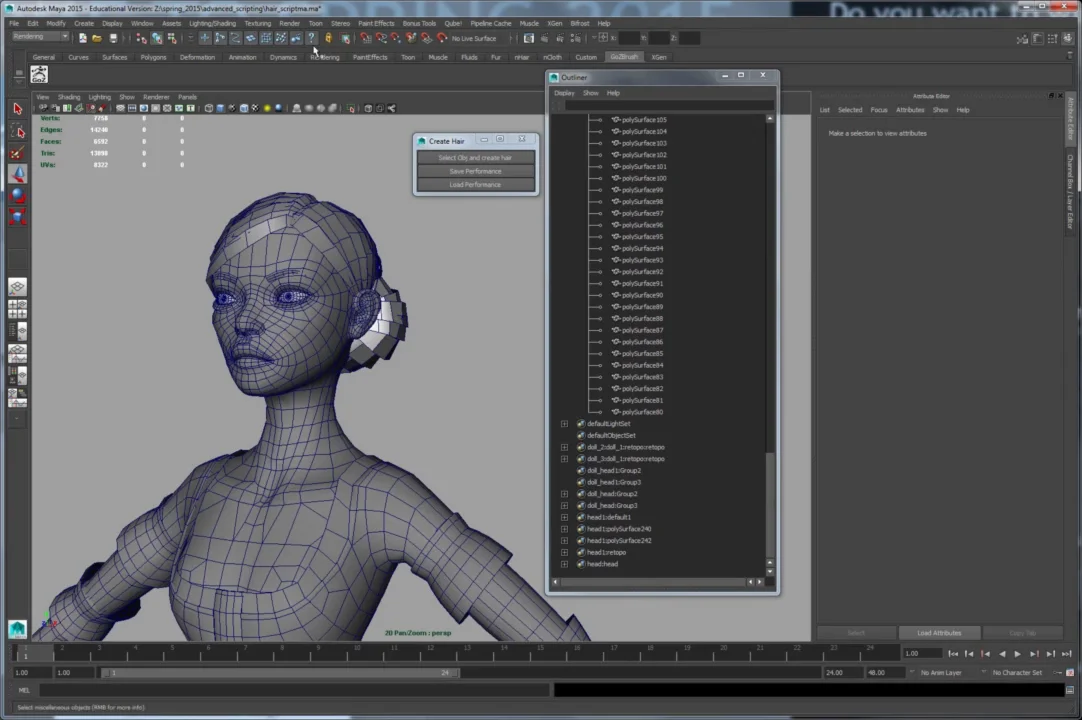Click the smooth shade blue cube icon
This screenshot has height=720, width=1082.
pyautogui.click(x=220, y=108)
